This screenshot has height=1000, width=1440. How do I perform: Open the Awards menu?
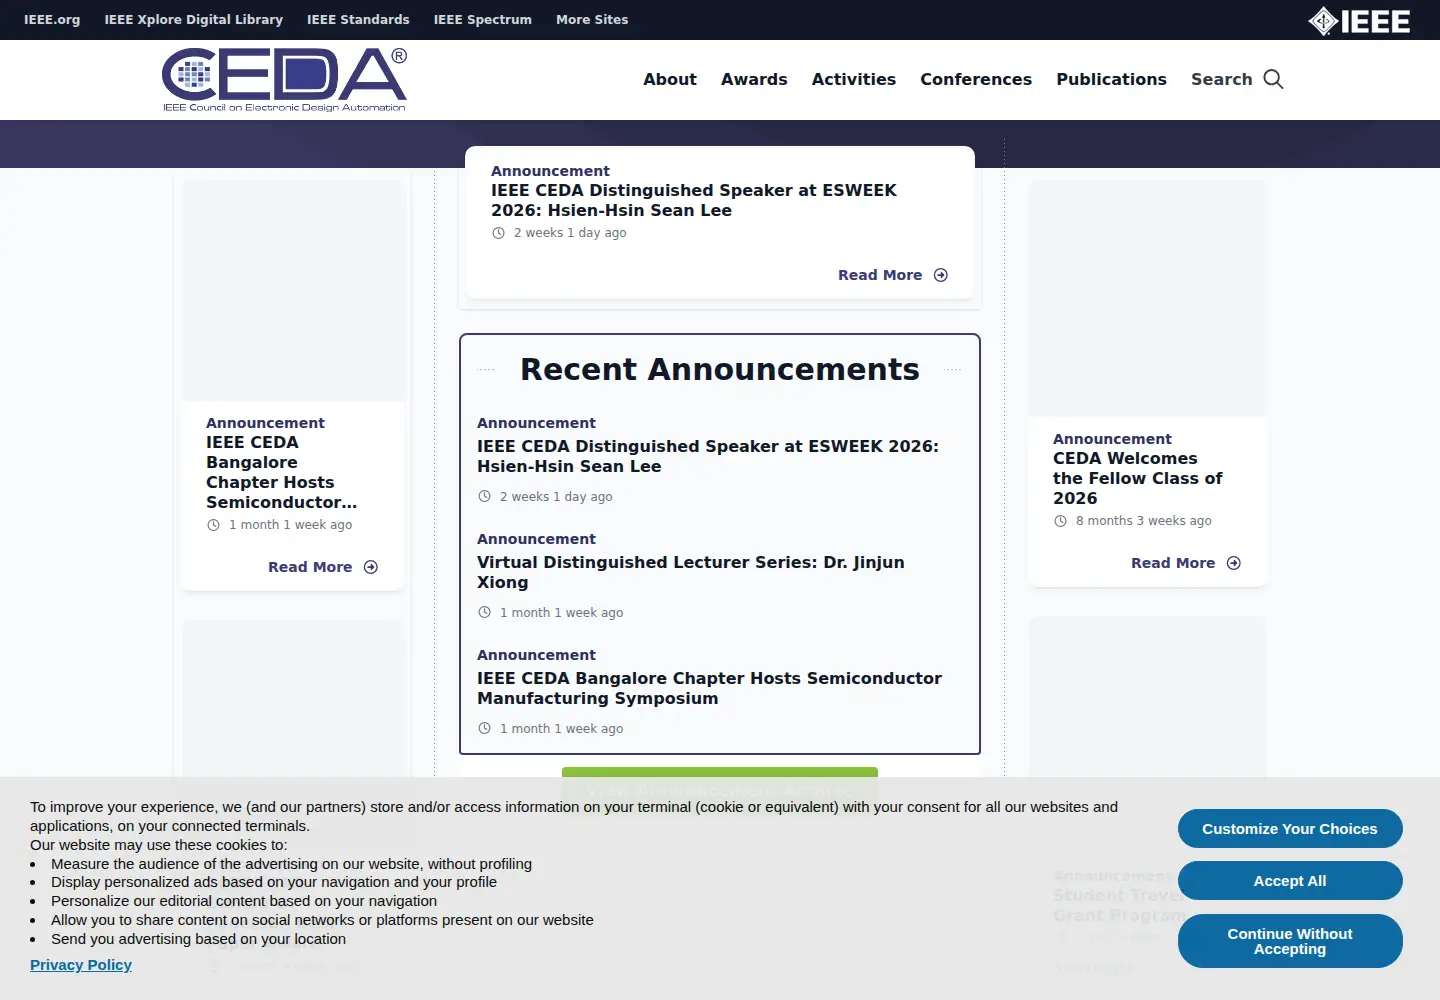click(x=754, y=79)
